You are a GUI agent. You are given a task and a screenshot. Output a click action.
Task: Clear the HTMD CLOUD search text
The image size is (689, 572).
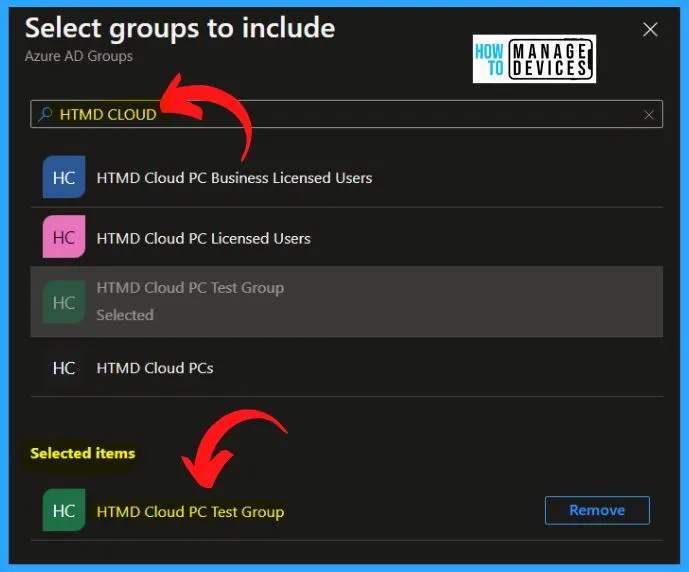[x=649, y=115]
